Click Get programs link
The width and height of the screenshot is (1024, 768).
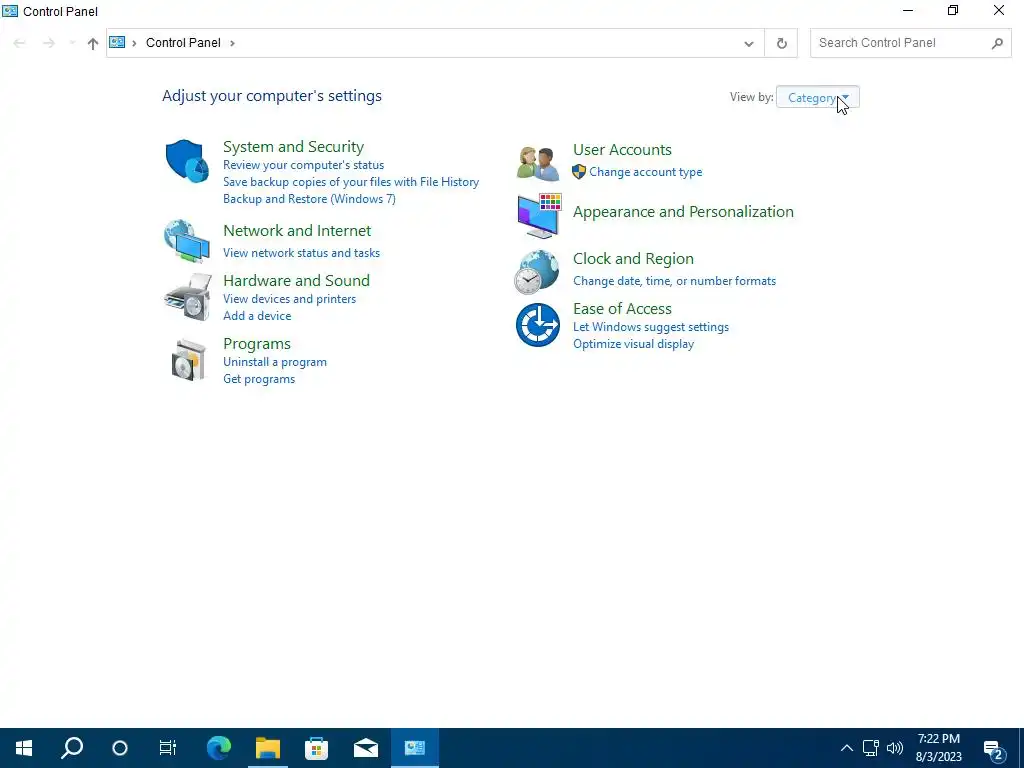[259, 379]
